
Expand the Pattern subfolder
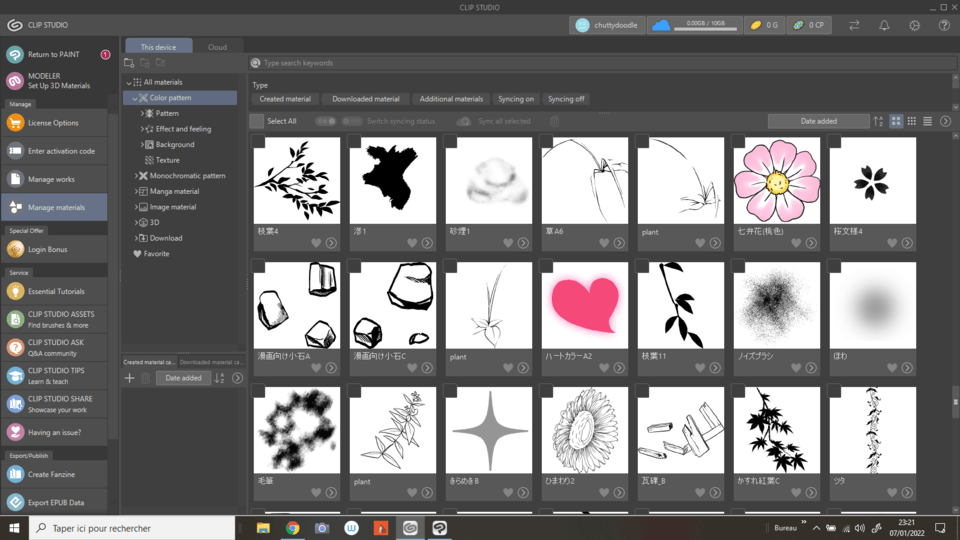pos(142,113)
